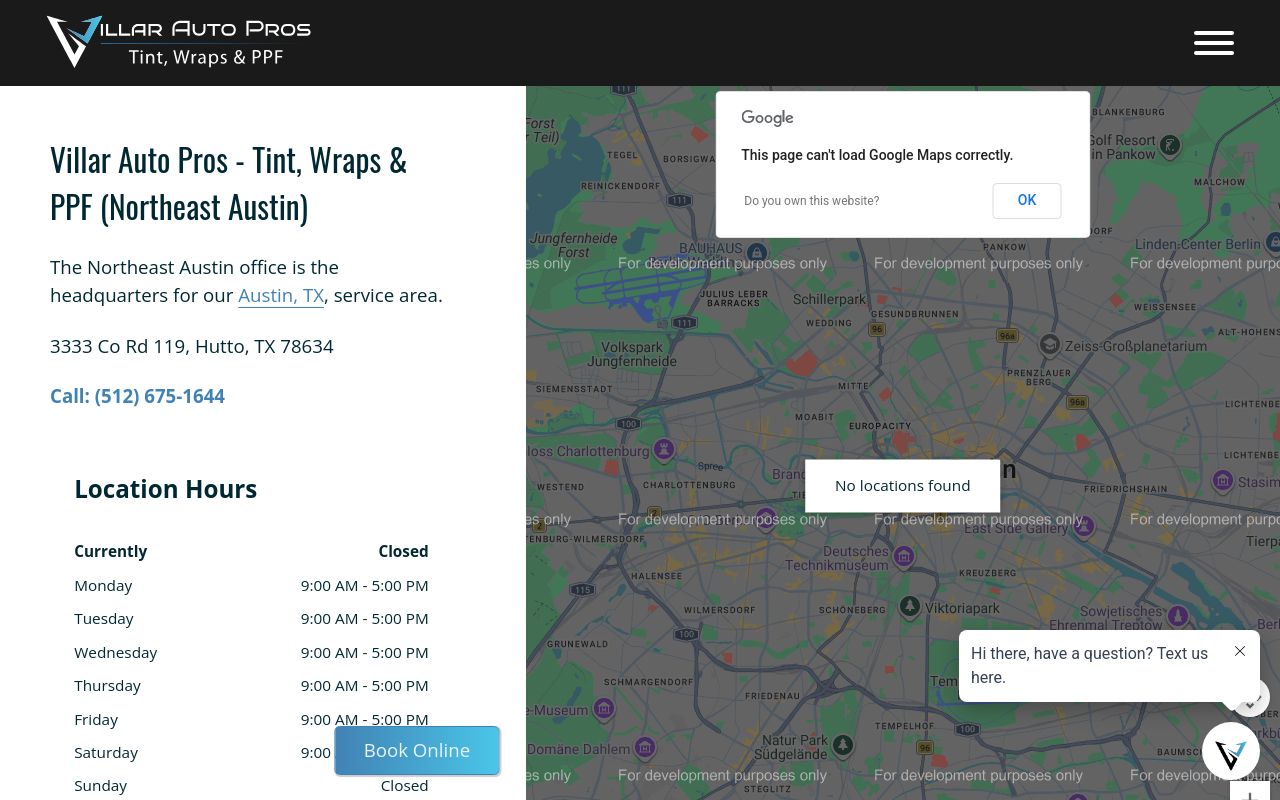Close the chat prompt bubble
1280x800 pixels.
[x=1240, y=651]
